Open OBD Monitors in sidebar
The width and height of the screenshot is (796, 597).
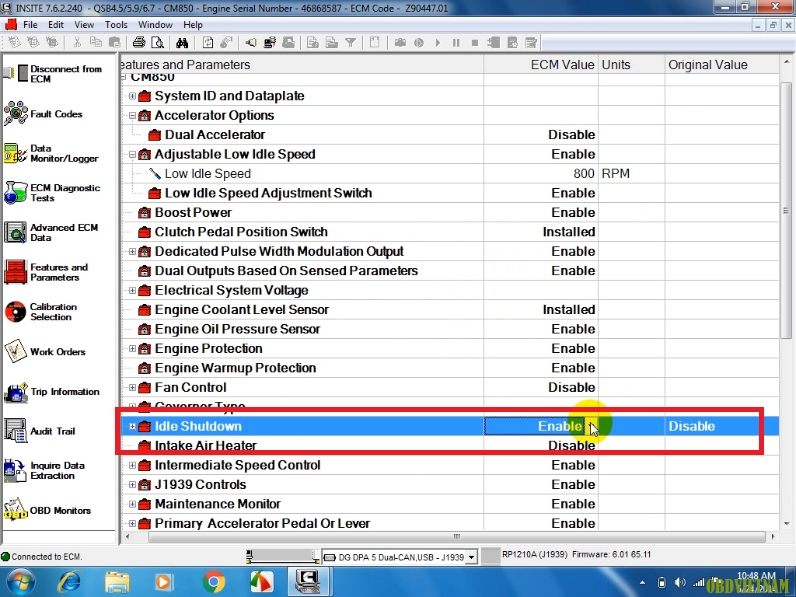tap(48, 510)
